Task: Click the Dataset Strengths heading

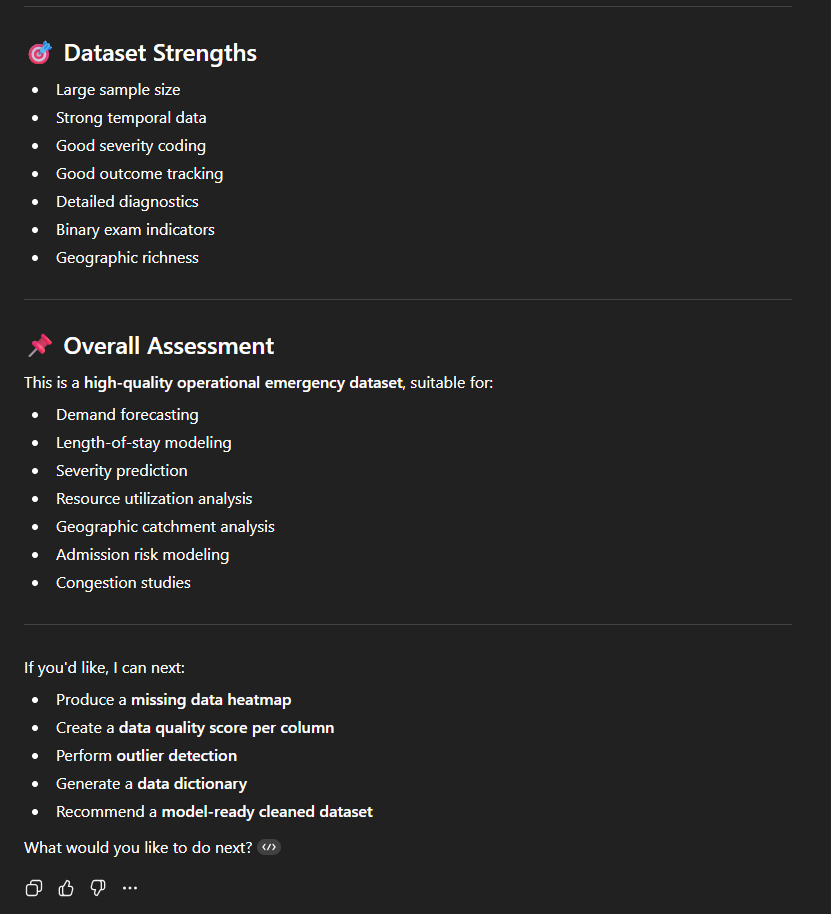Action: 160,54
